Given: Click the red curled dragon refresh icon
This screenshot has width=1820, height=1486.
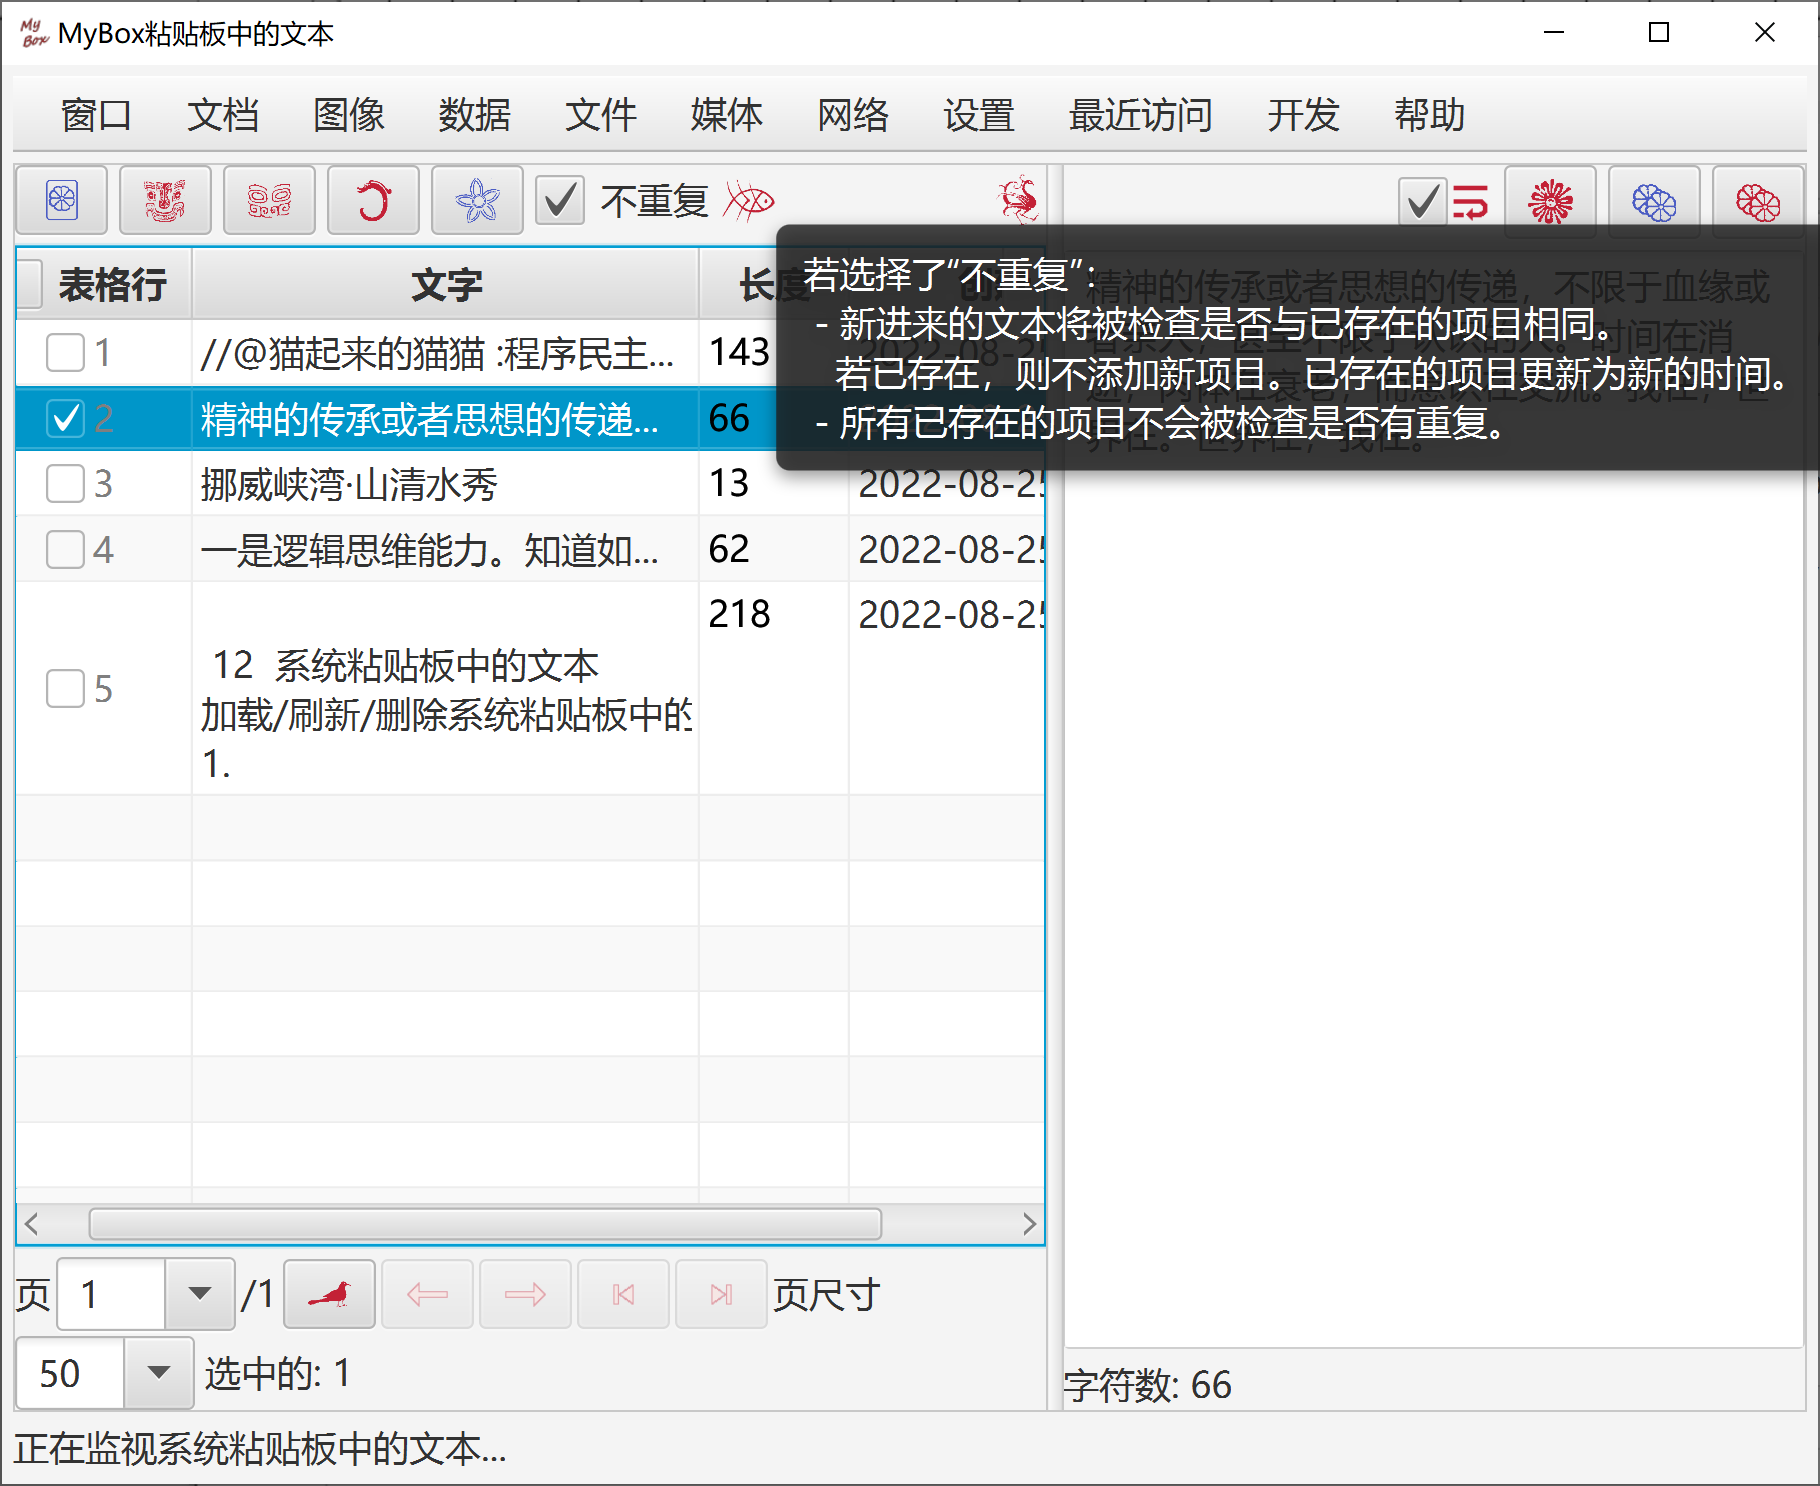Looking at the screenshot, I should [x=373, y=200].
